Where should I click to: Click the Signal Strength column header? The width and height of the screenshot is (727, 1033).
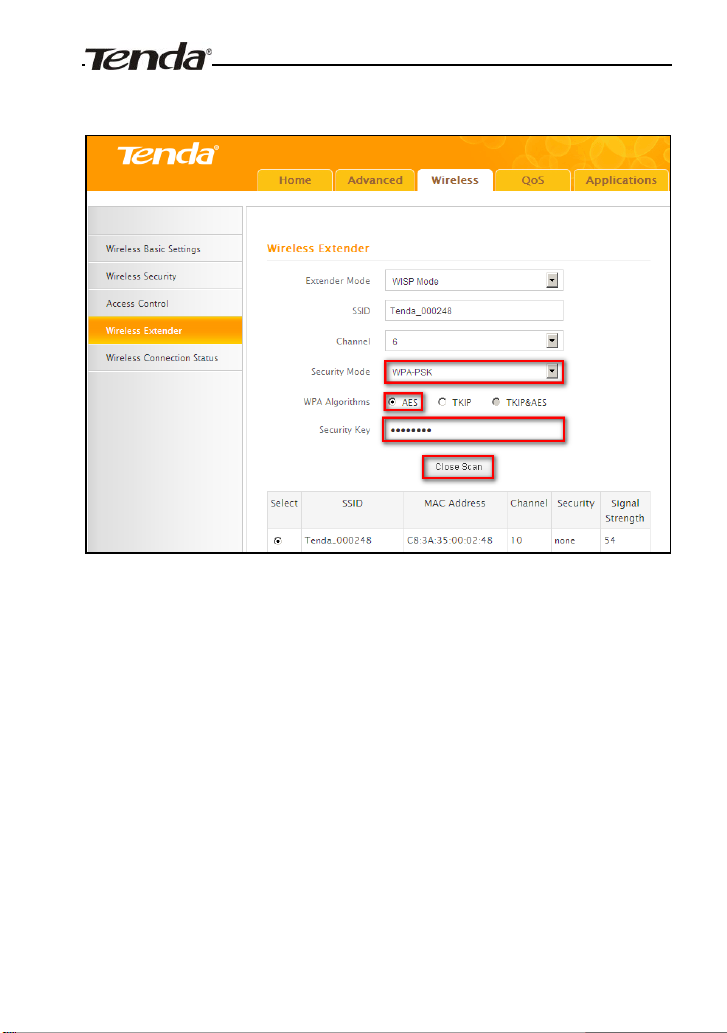[625, 511]
